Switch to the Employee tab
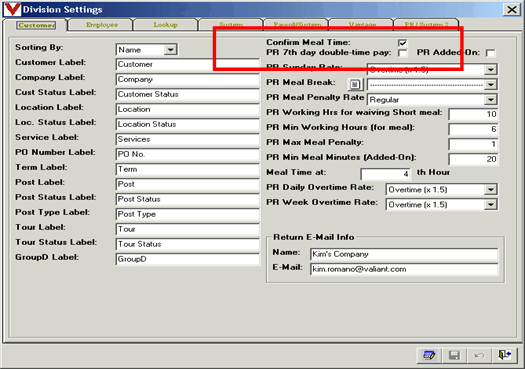 point(102,25)
